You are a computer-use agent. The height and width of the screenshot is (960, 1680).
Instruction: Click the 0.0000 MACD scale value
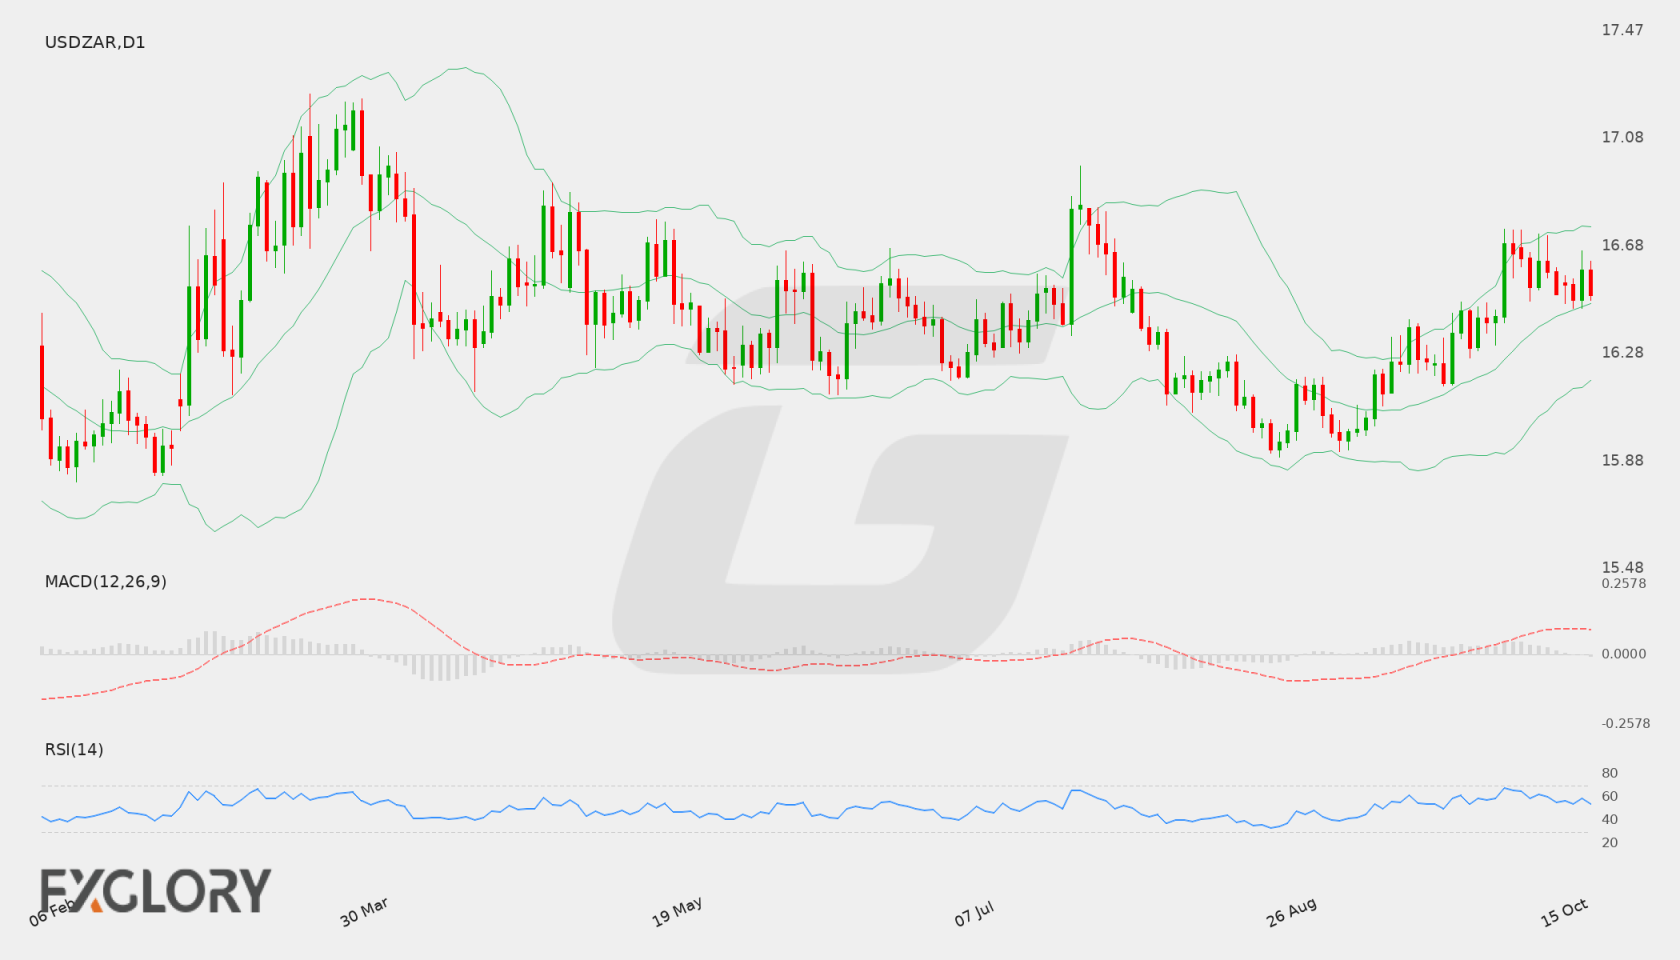1624,653
